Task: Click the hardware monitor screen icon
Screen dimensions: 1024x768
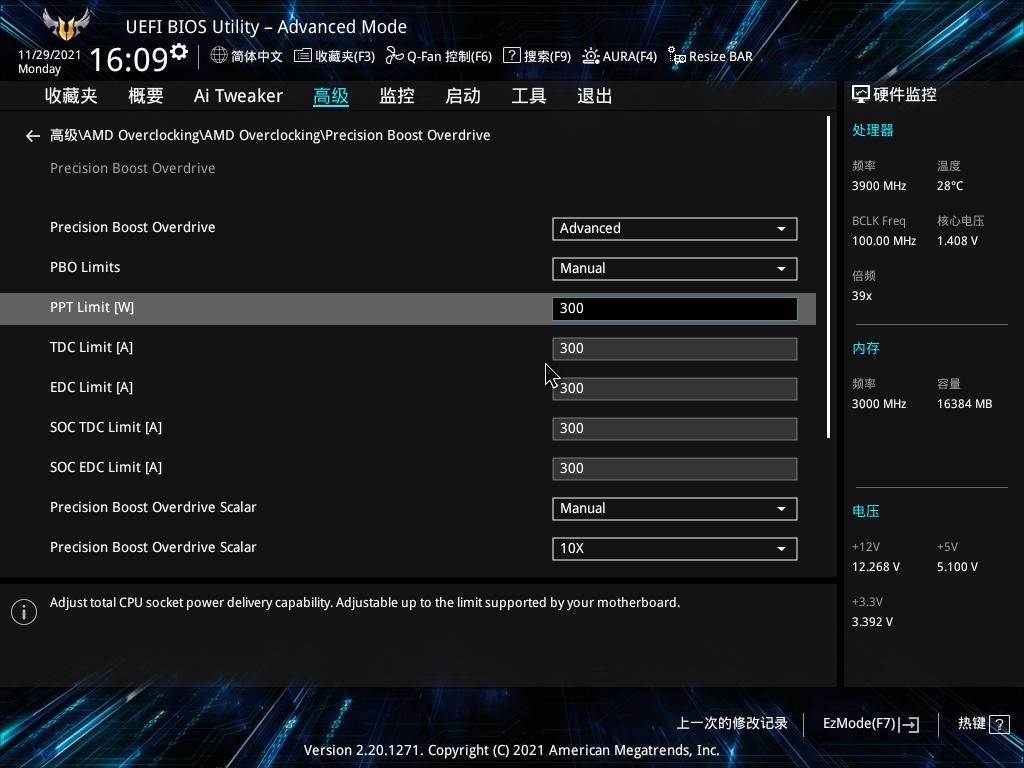Action: (861, 95)
